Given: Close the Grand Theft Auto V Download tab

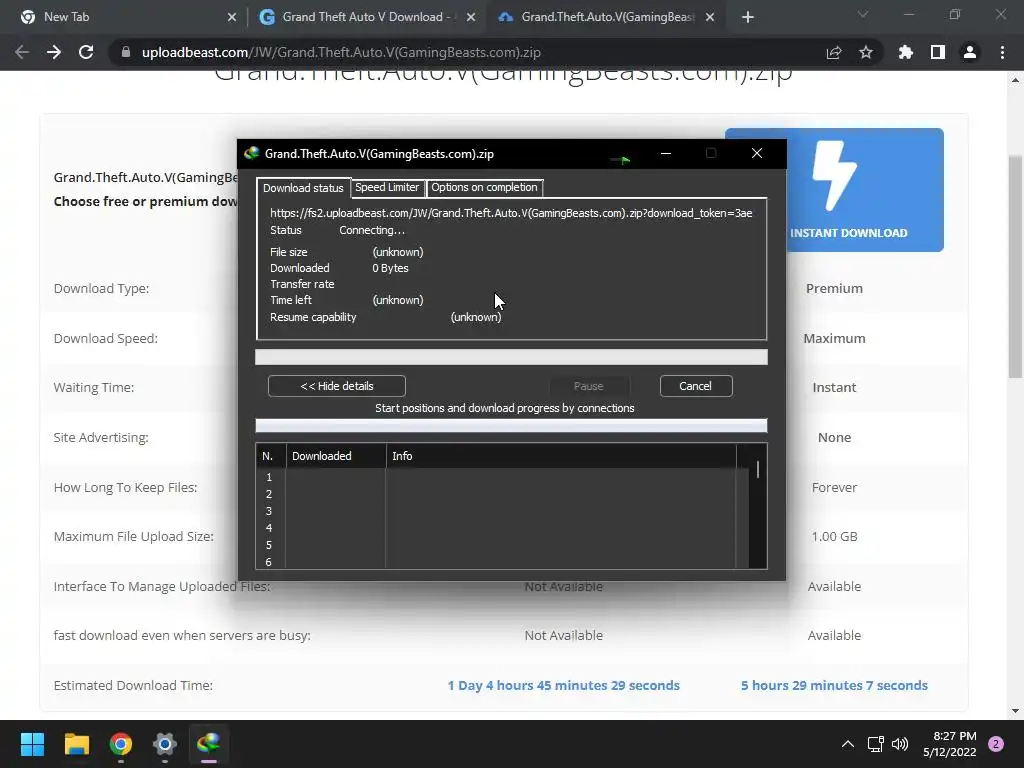Looking at the screenshot, I should click(471, 18).
